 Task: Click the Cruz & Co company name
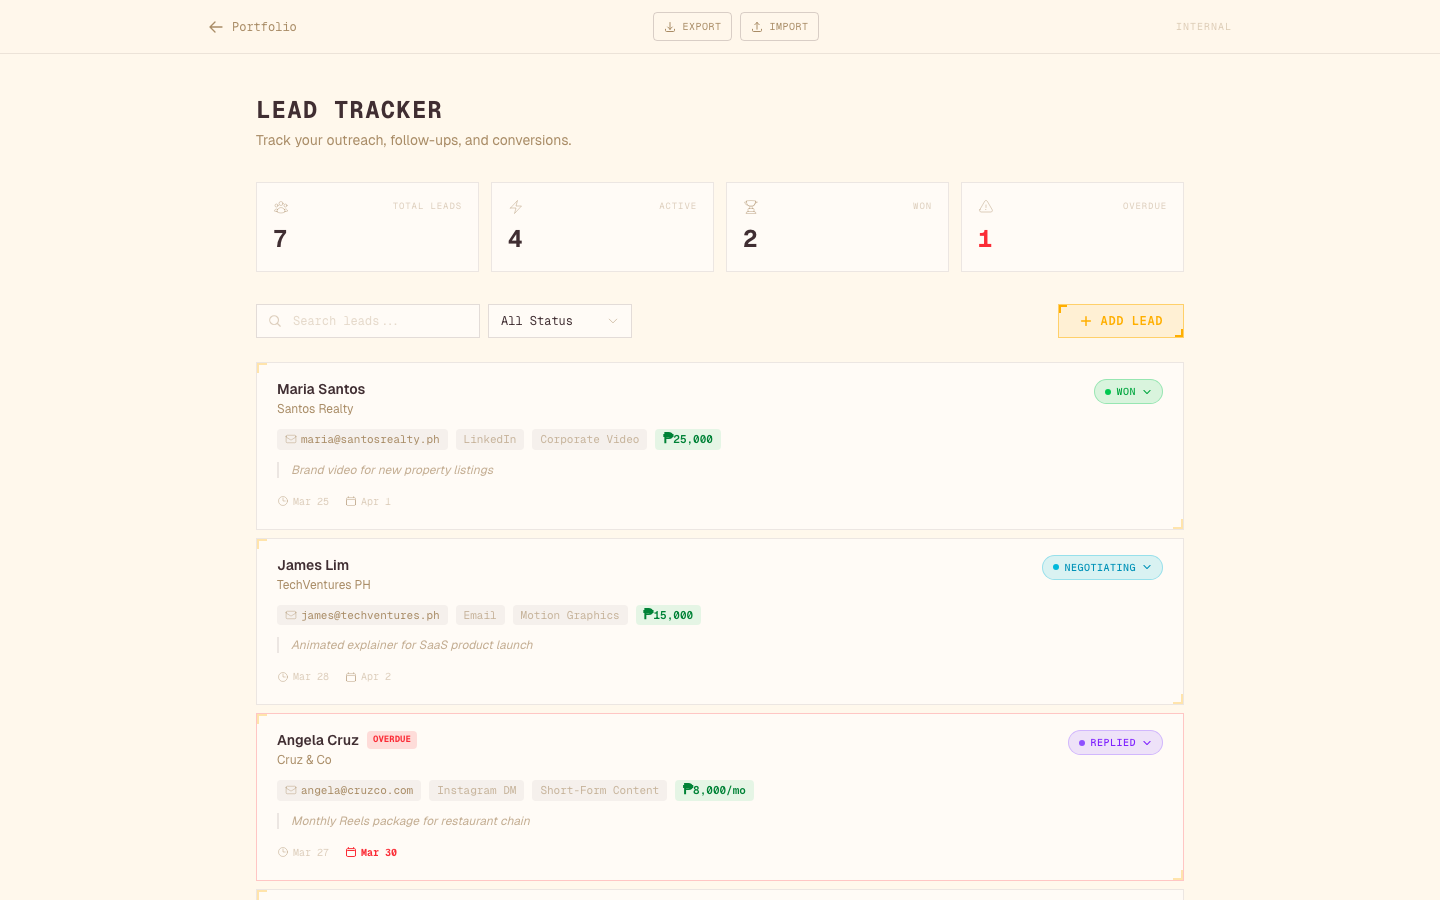tap(304, 760)
